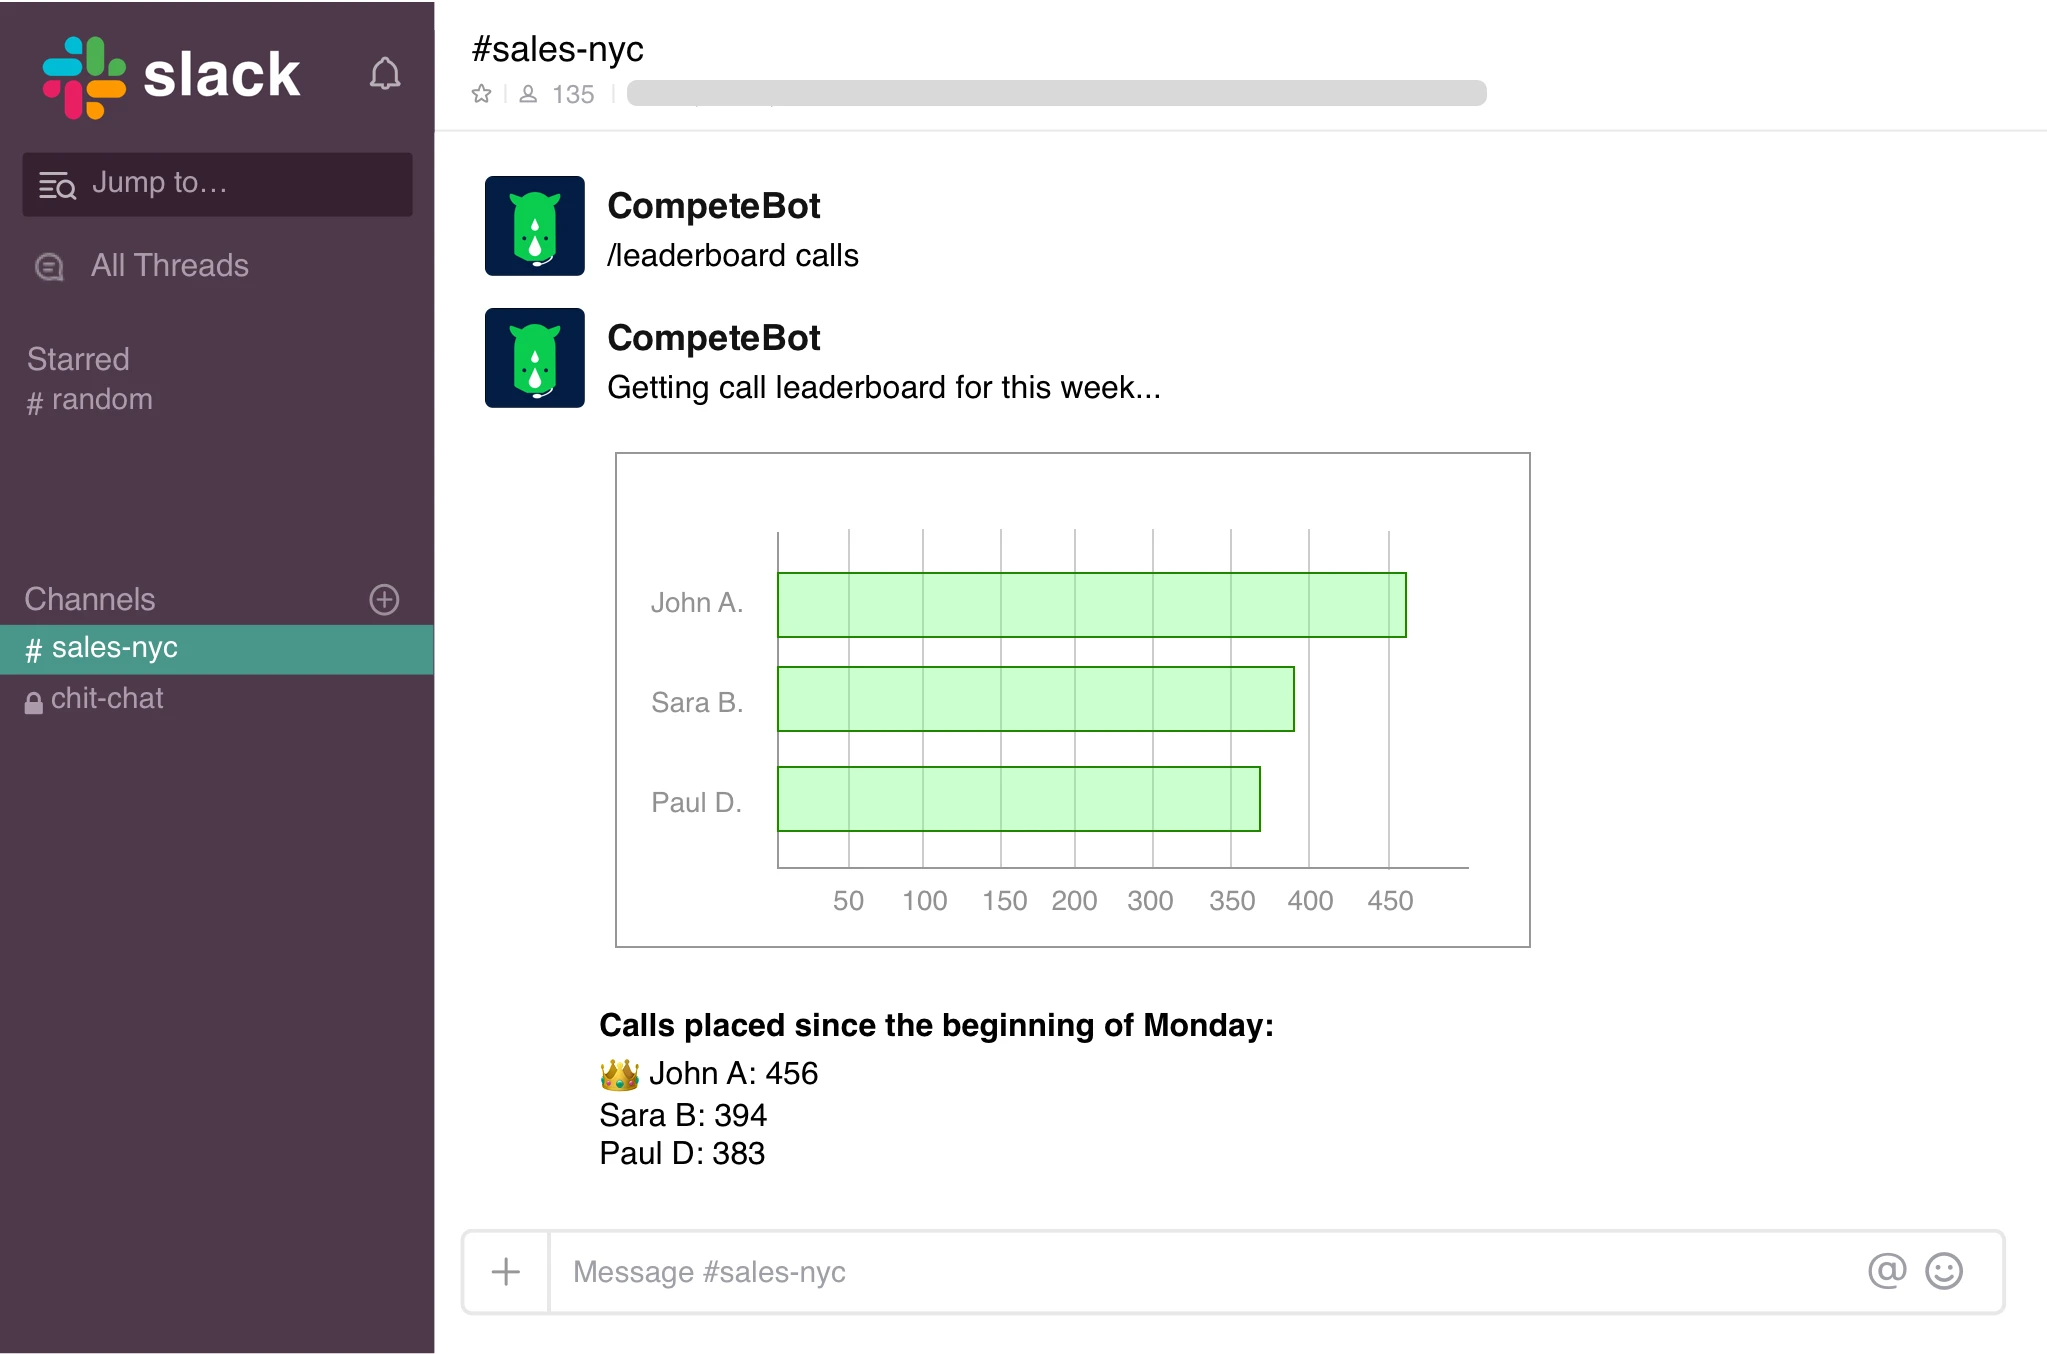This screenshot has width=2047, height=1354.
Task: Click CompeteBot name above /leaderboard calls
Action: [x=714, y=206]
